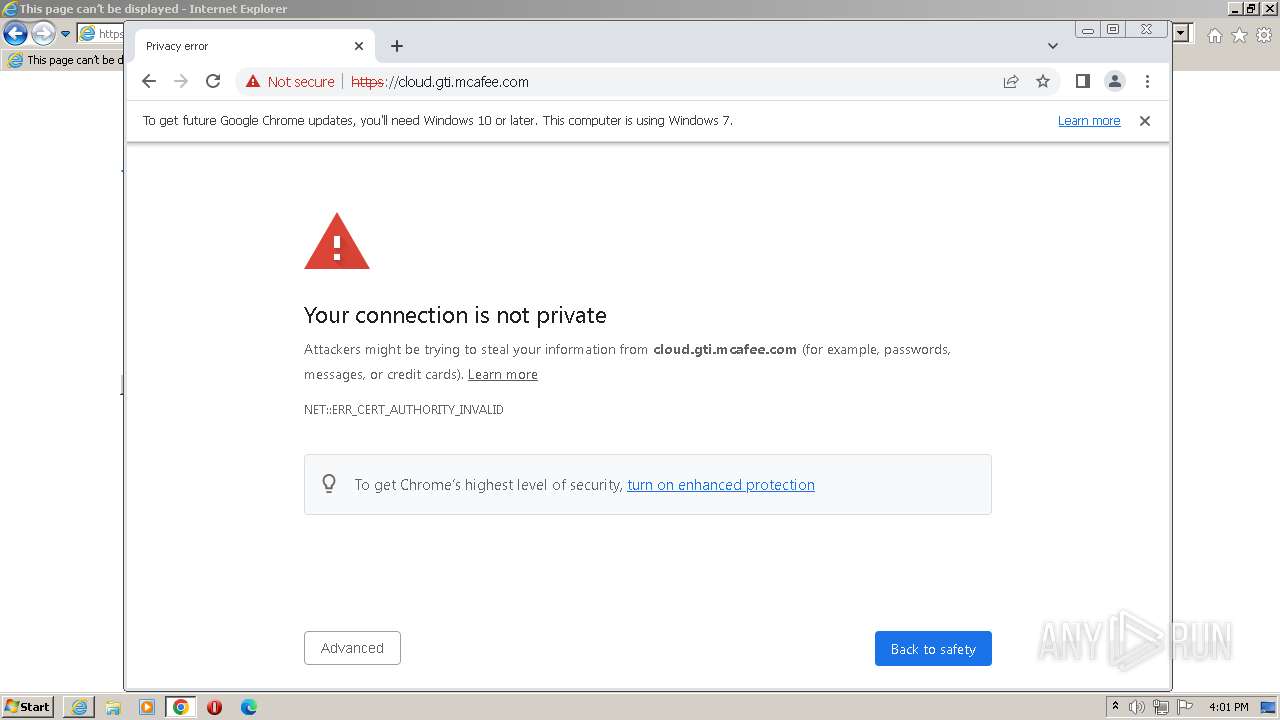The height and width of the screenshot is (720, 1280).
Task: Click Internet Explorer's forward button
Action: point(43,34)
